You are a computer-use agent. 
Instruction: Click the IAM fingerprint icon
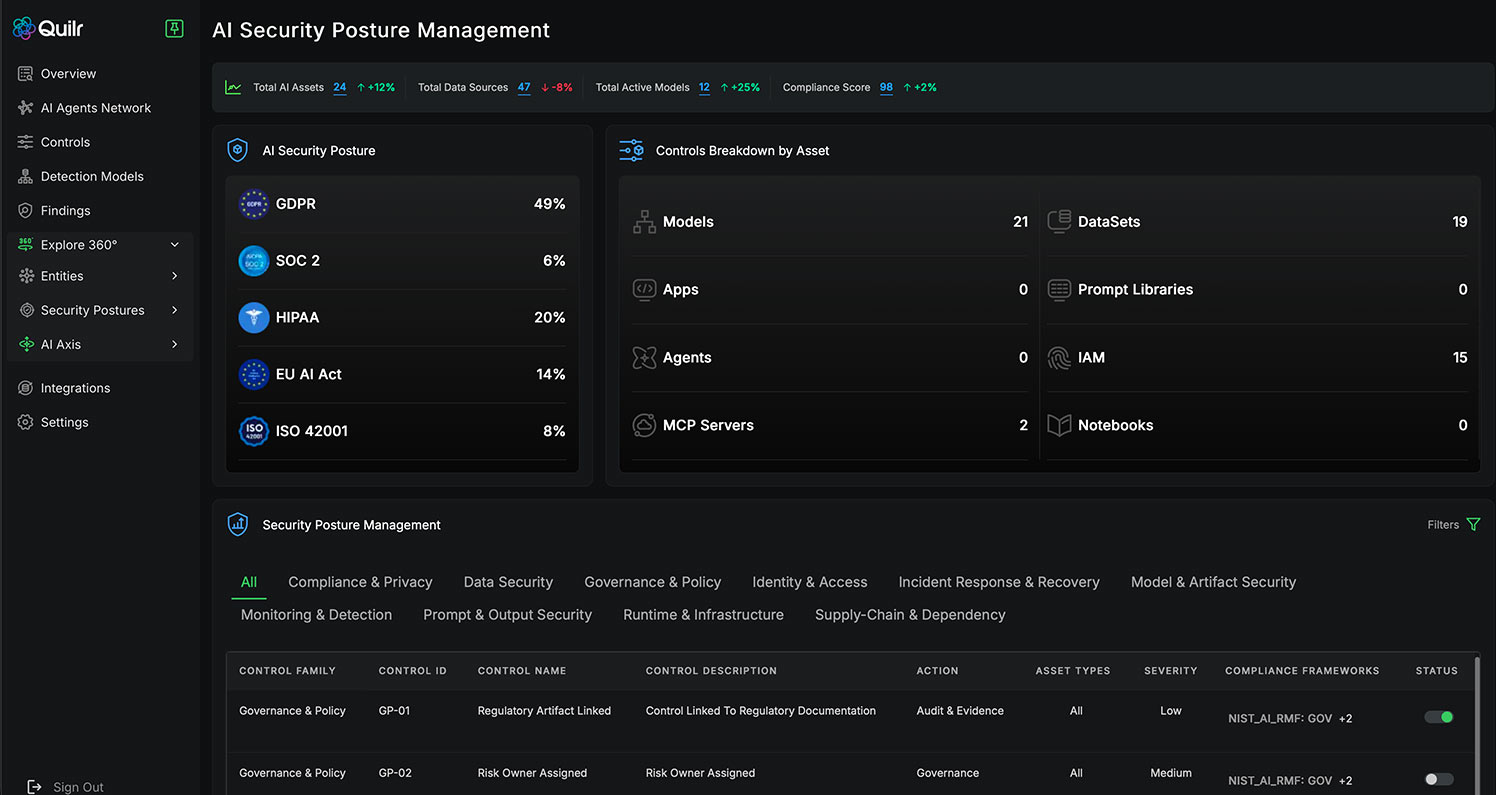(1059, 358)
